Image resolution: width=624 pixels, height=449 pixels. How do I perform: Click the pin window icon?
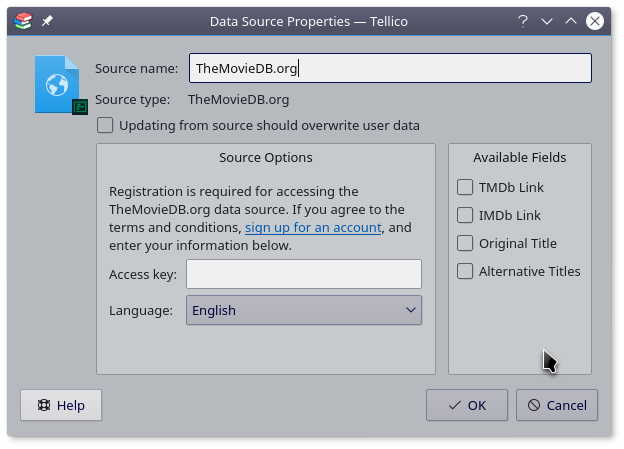pyautogui.click(x=47, y=20)
